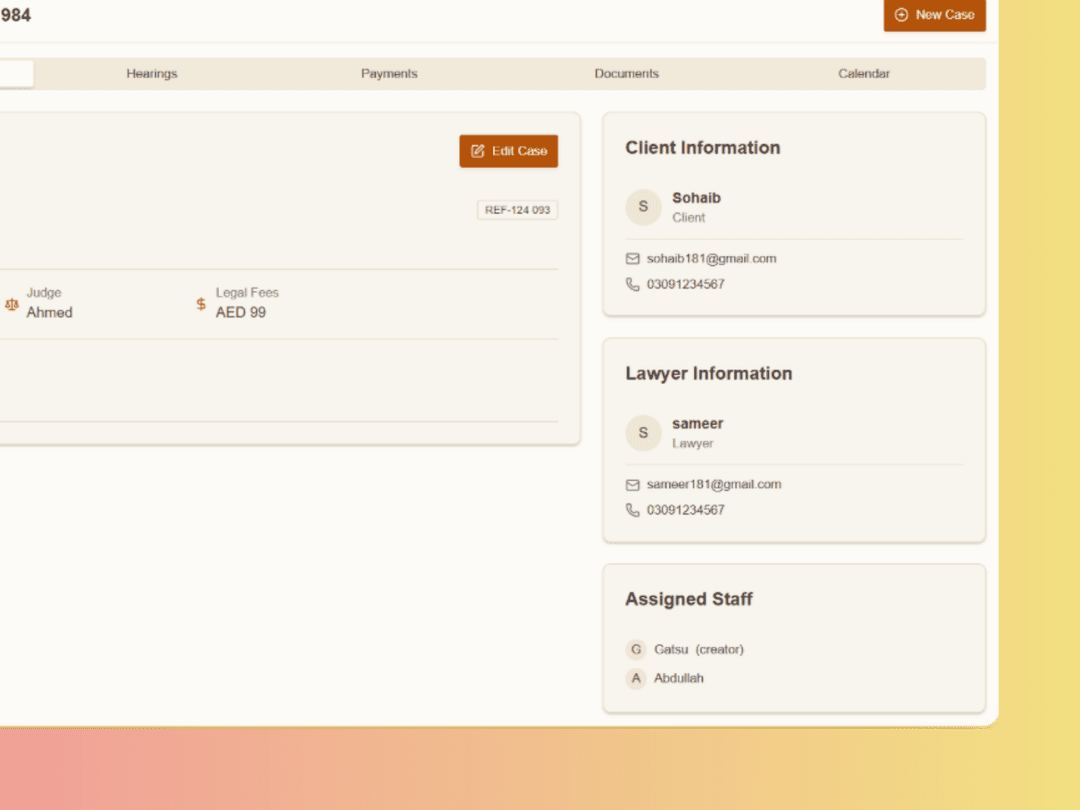
Task: Click the sohaib181@gmail.com email address
Action: (x=712, y=258)
